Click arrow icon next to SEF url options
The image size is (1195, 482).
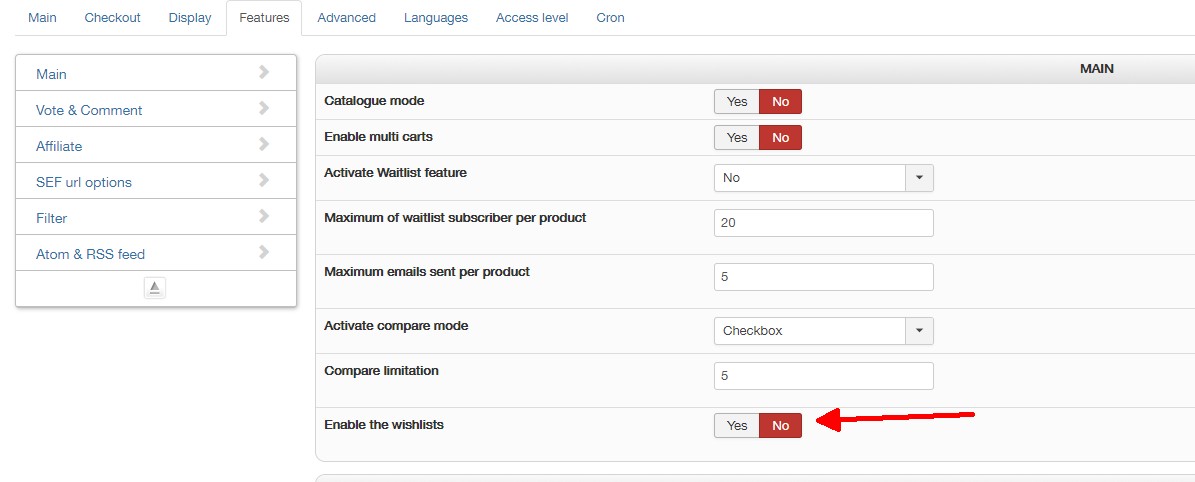pos(264,180)
